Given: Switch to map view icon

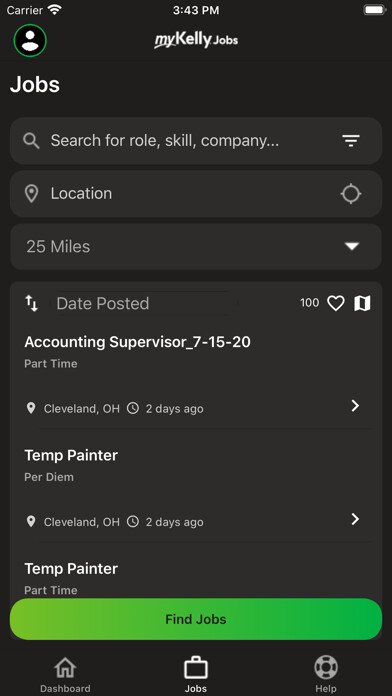Looking at the screenshot, I should tap(362, 304).
